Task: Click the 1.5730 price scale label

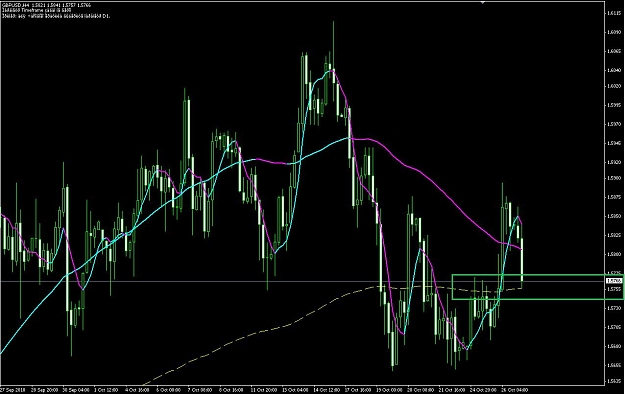Action: [x=614, y=308]
